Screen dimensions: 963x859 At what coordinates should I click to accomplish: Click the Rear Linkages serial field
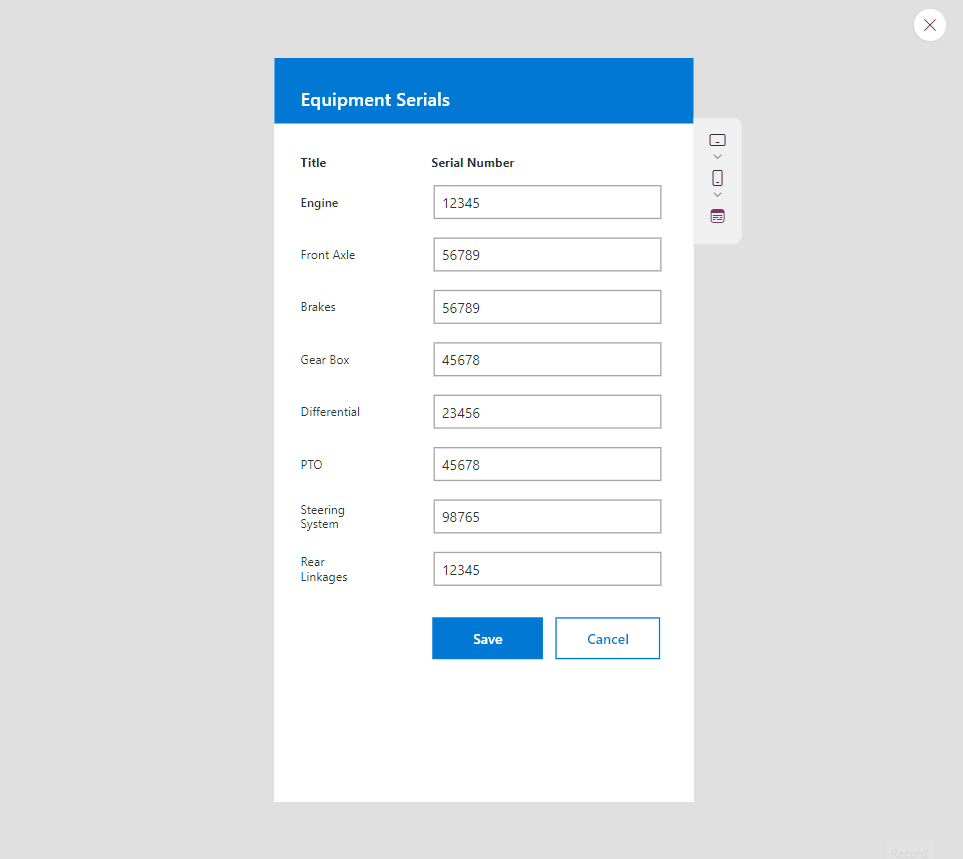[546, 568]
